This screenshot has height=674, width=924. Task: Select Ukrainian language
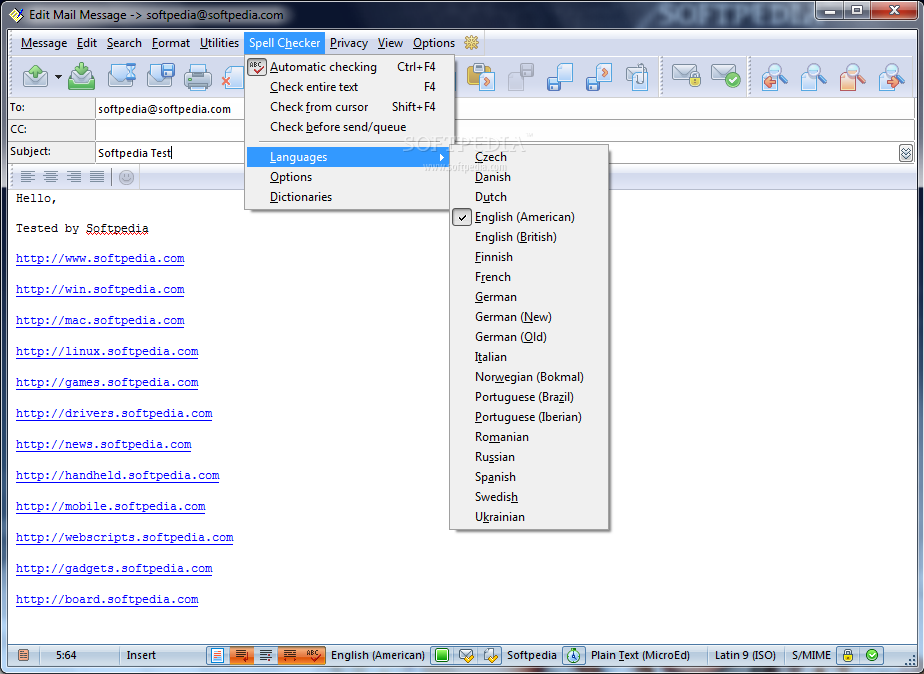click(529, 517)
